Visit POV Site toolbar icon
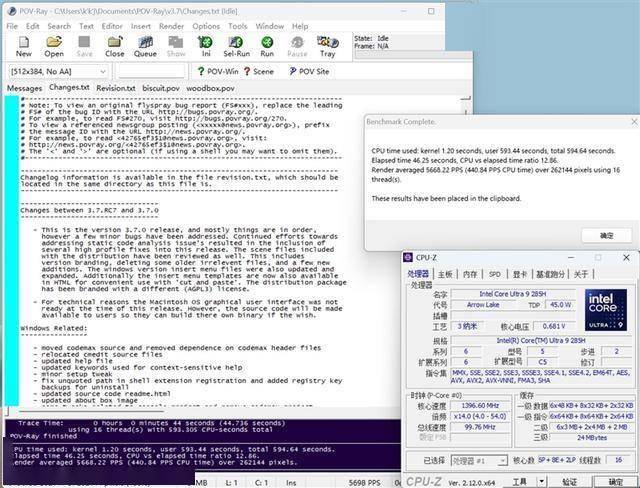The height and width of the screenshot is (488, 640). click(309, 71)
